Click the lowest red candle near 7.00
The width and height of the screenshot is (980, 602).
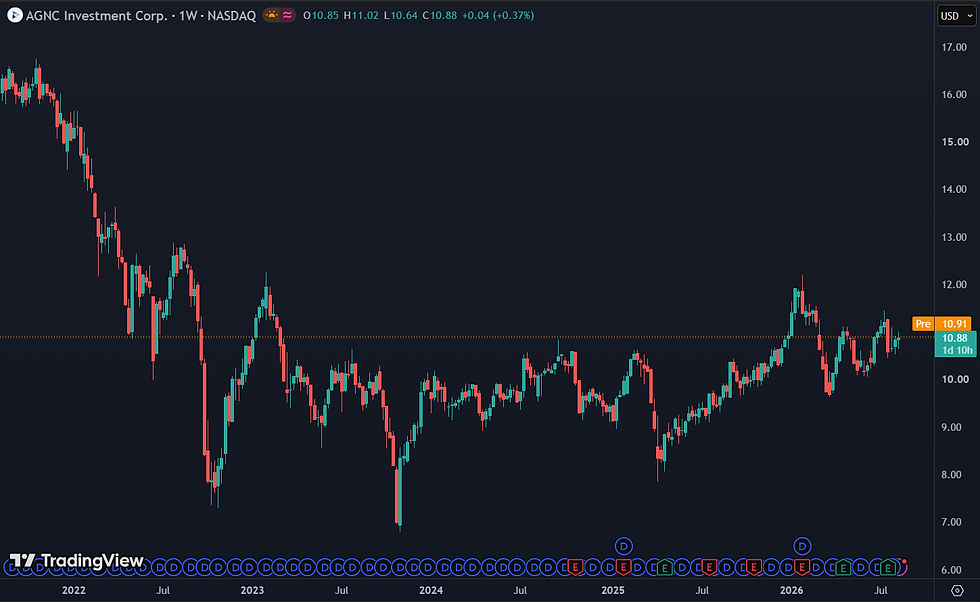[x=397, y=496]
